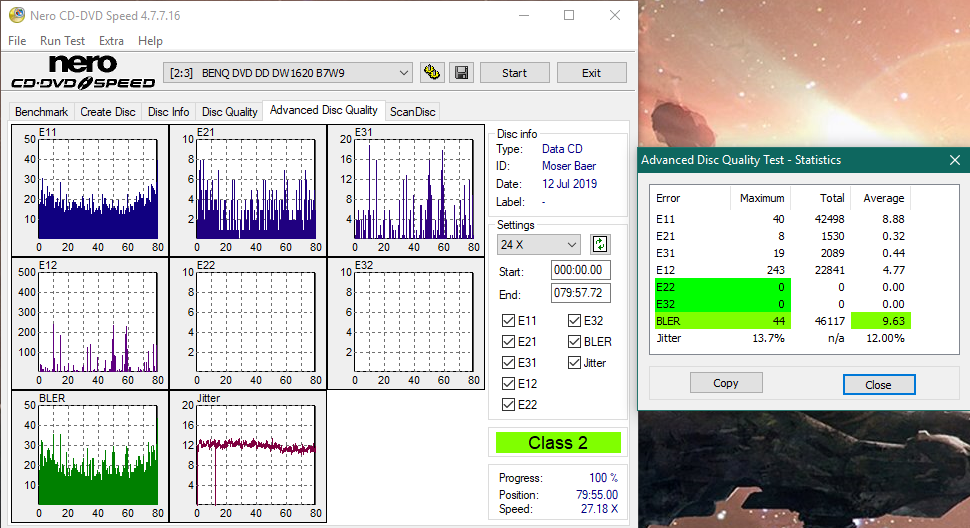Click the Maximum column header in Statistics
970x528 pixels.
coord(761,198)
